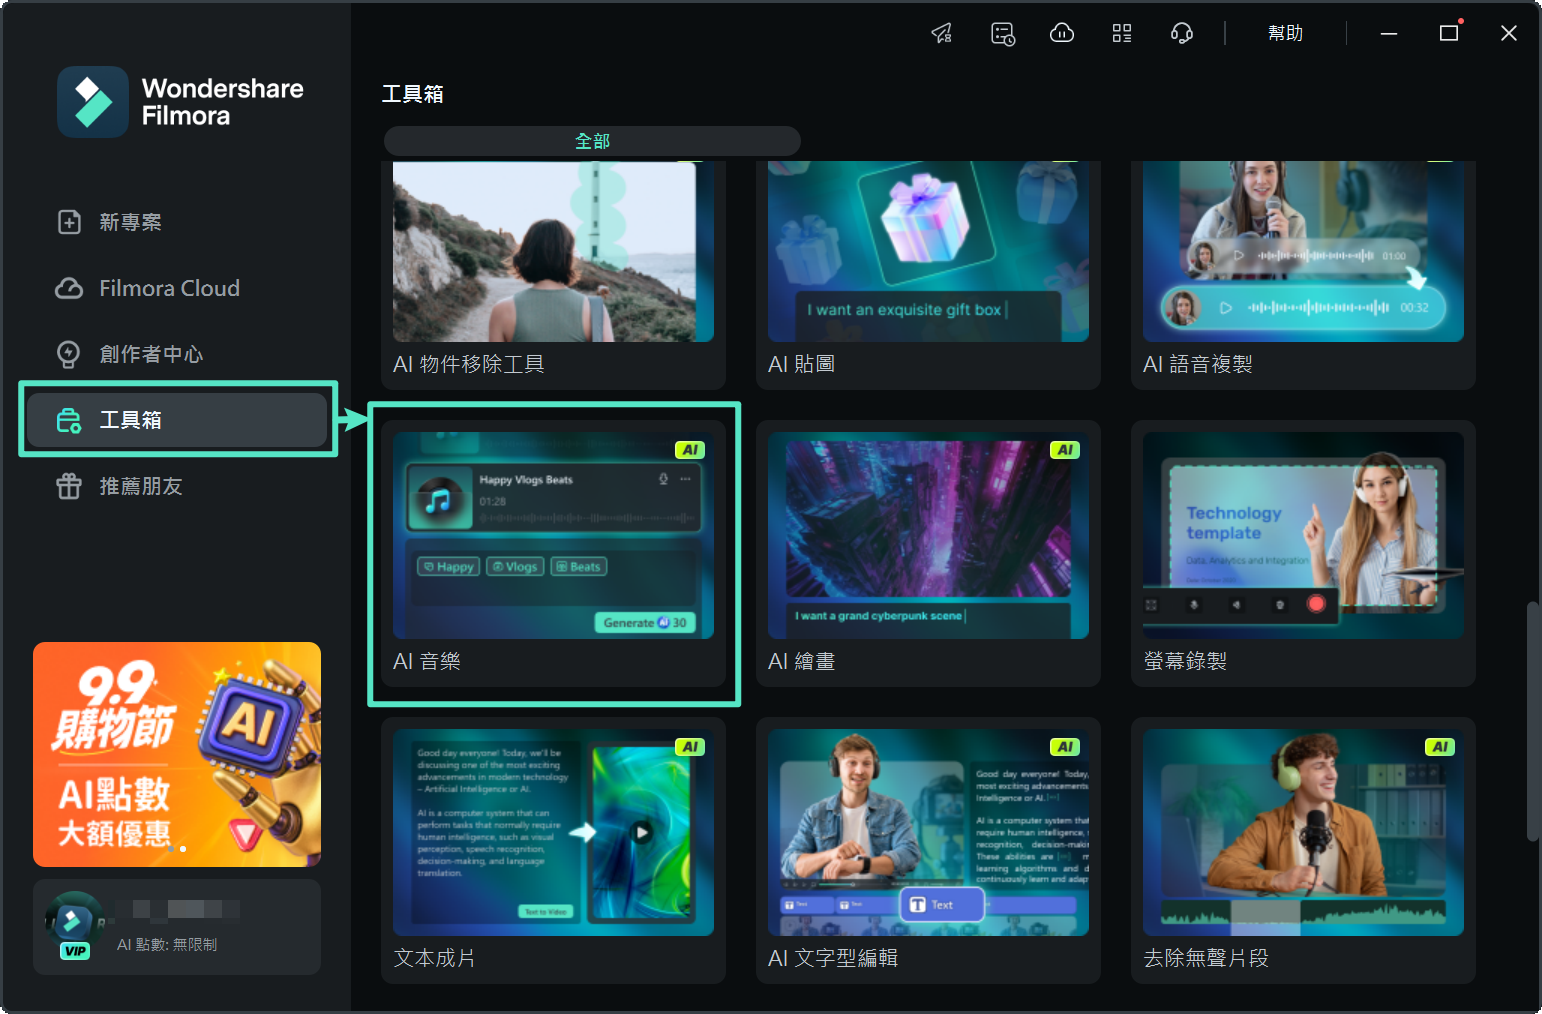Open Filmora Cloud in sidebar
The image size is (1542, 1014).
[177, 288]
